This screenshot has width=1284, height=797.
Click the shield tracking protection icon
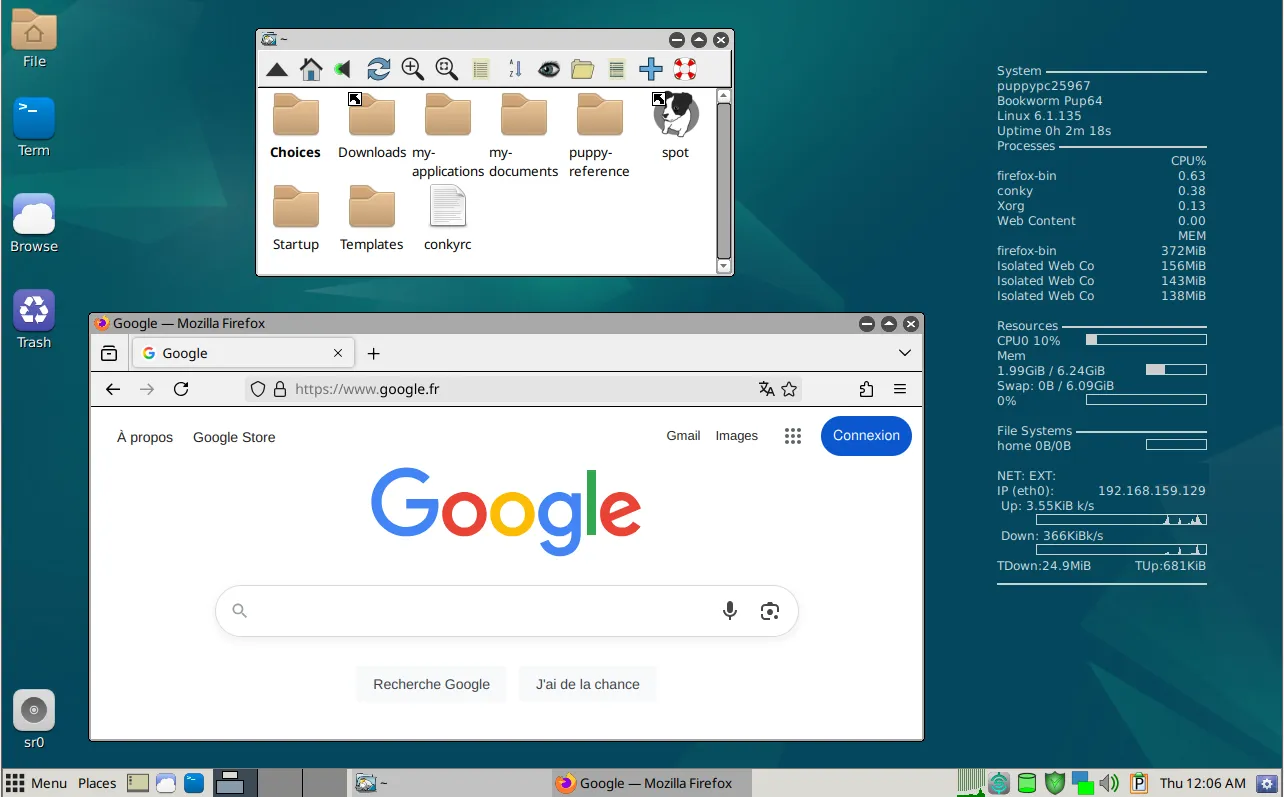pos(258,389)
